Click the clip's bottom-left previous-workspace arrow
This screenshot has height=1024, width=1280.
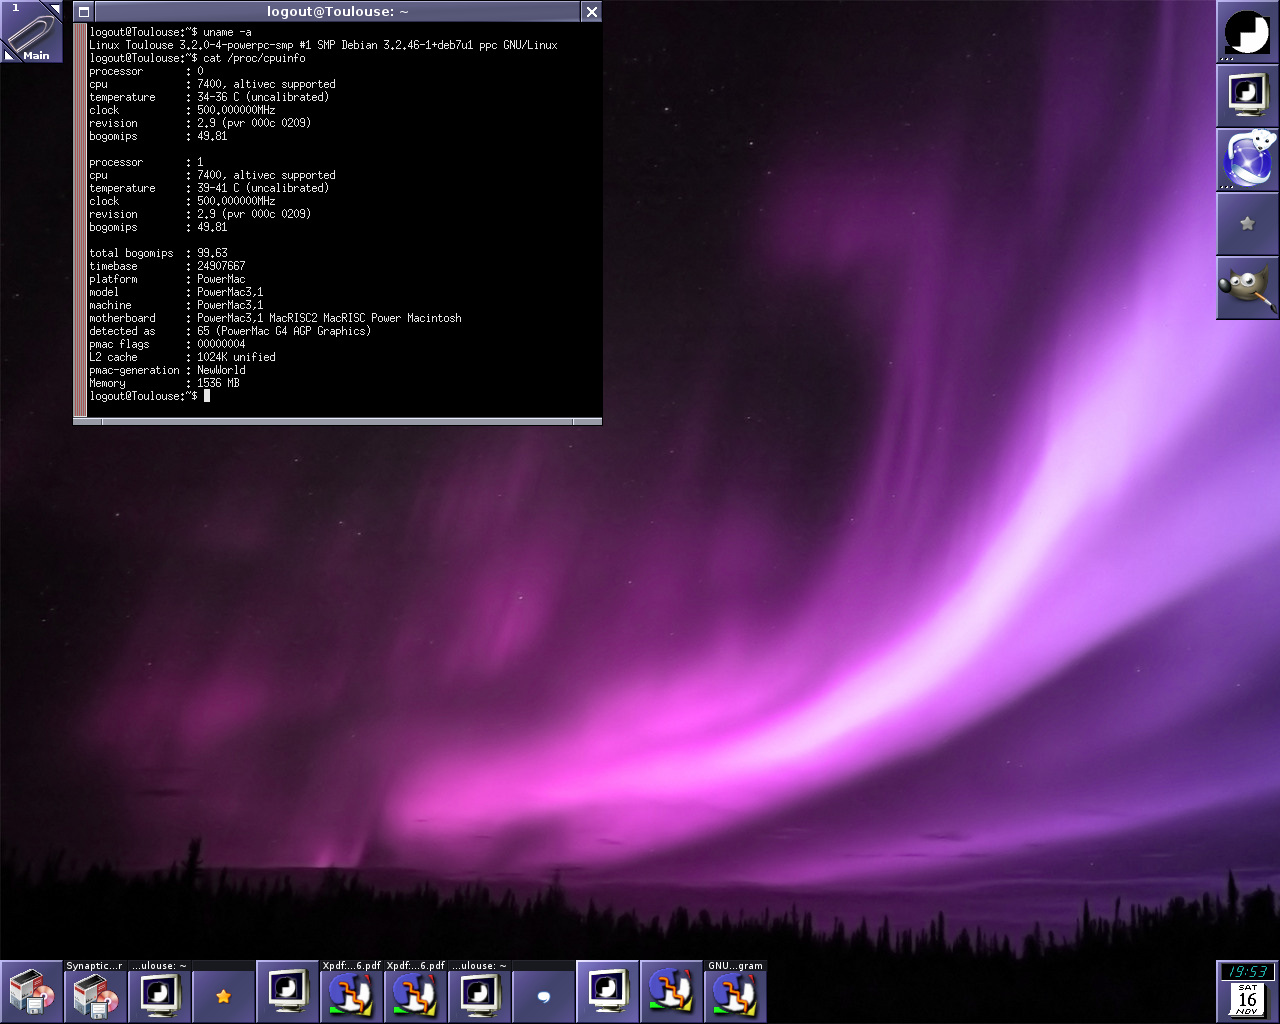(8, 56)
